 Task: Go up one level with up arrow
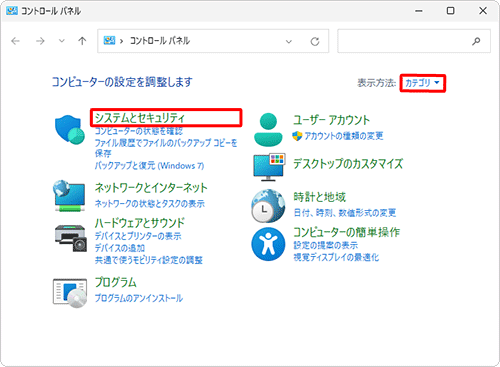click(82, 41)
